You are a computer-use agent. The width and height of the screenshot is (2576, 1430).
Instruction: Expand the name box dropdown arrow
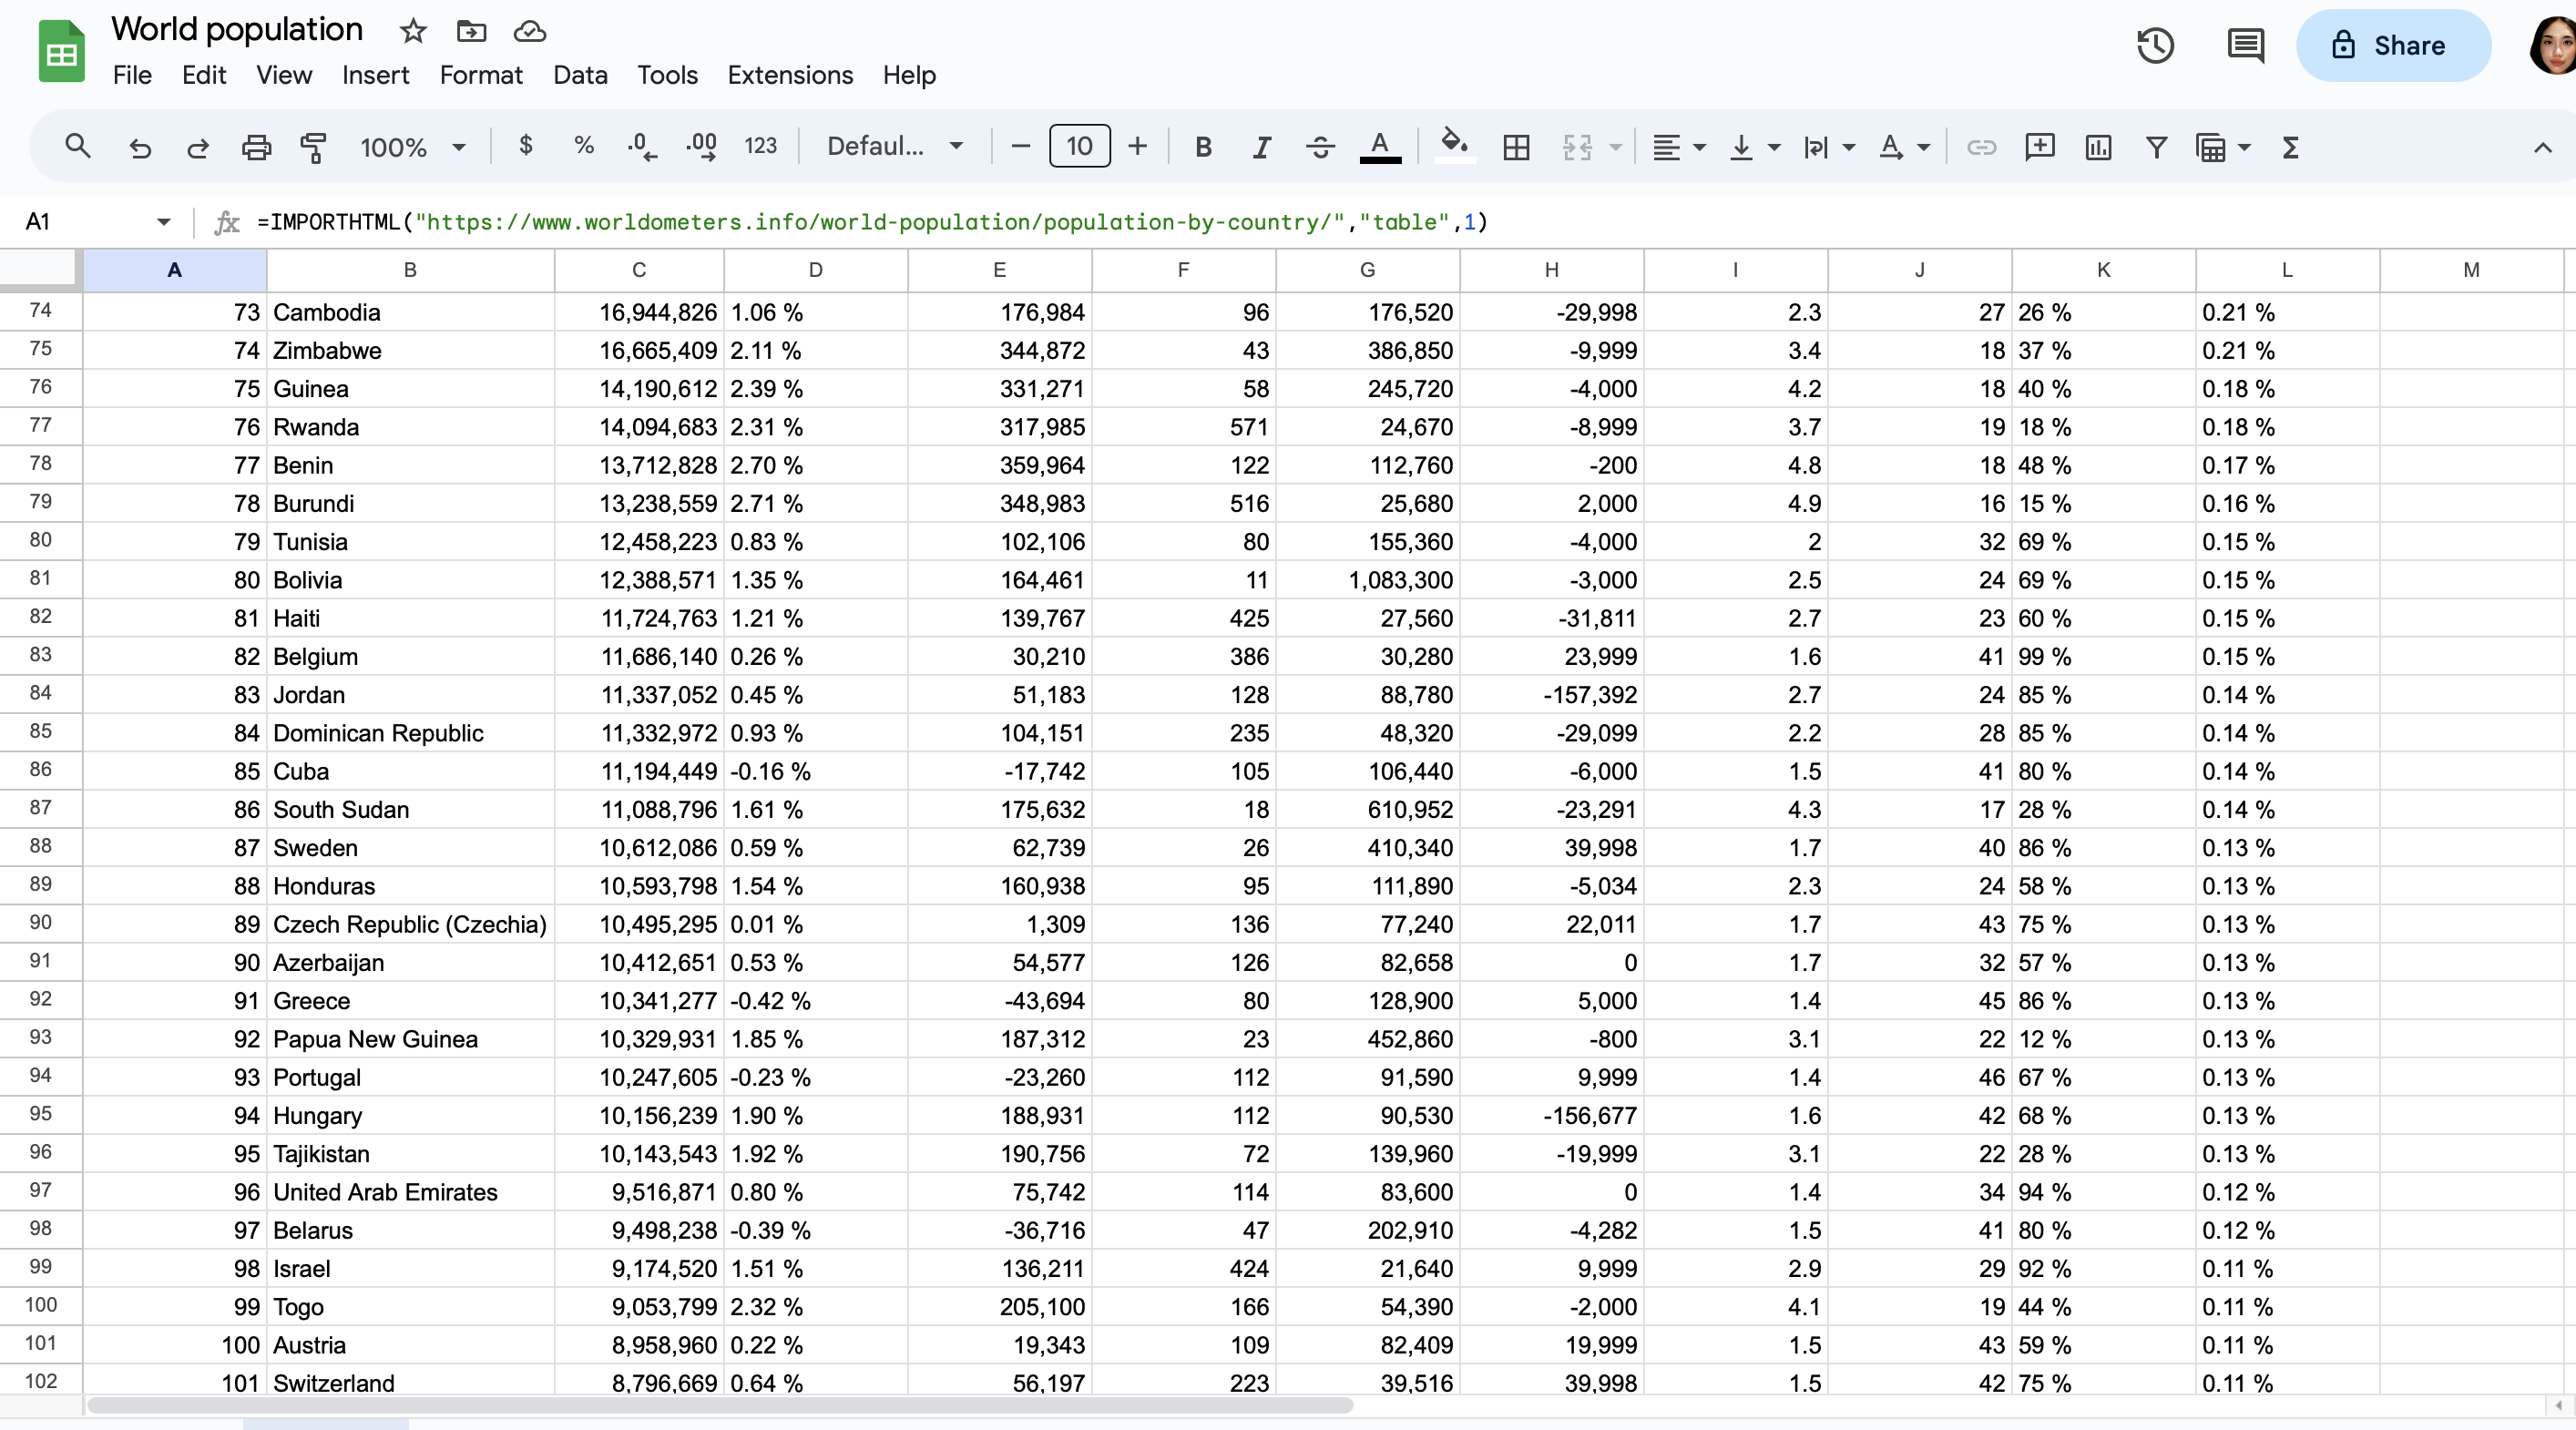point(164,221)
